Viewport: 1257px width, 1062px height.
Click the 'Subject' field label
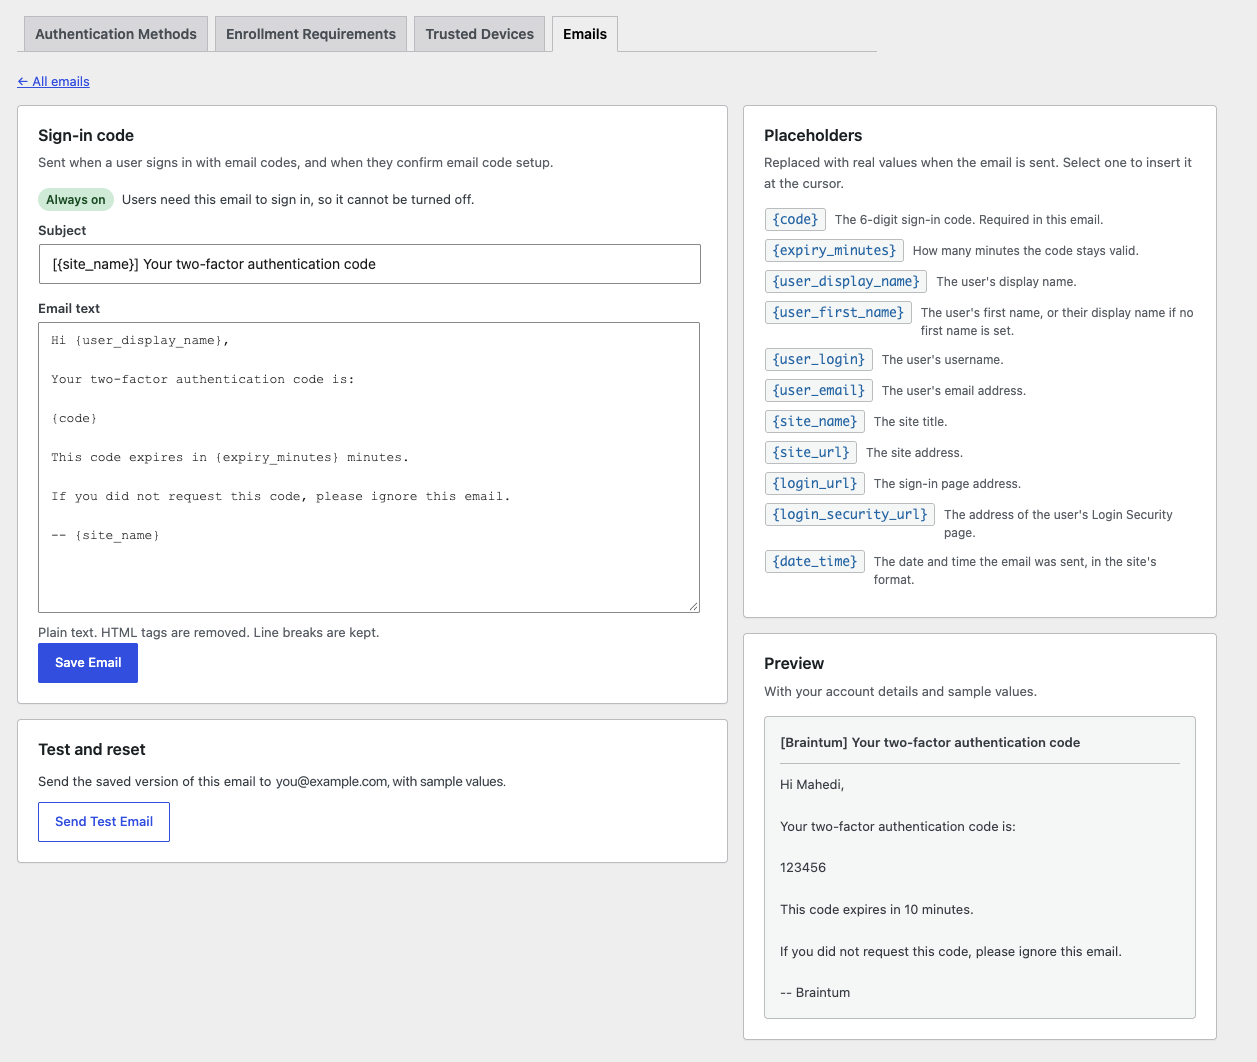point(62,231)
